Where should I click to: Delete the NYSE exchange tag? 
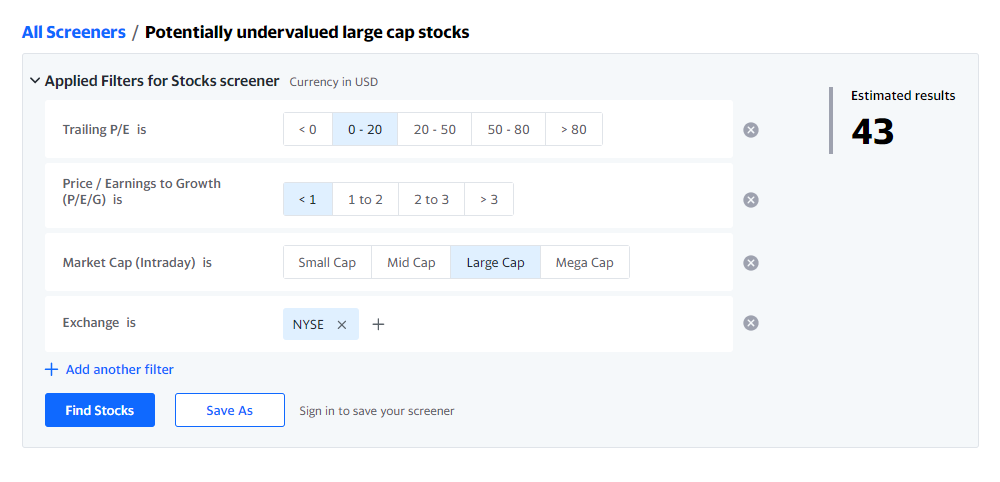point(341,325)
